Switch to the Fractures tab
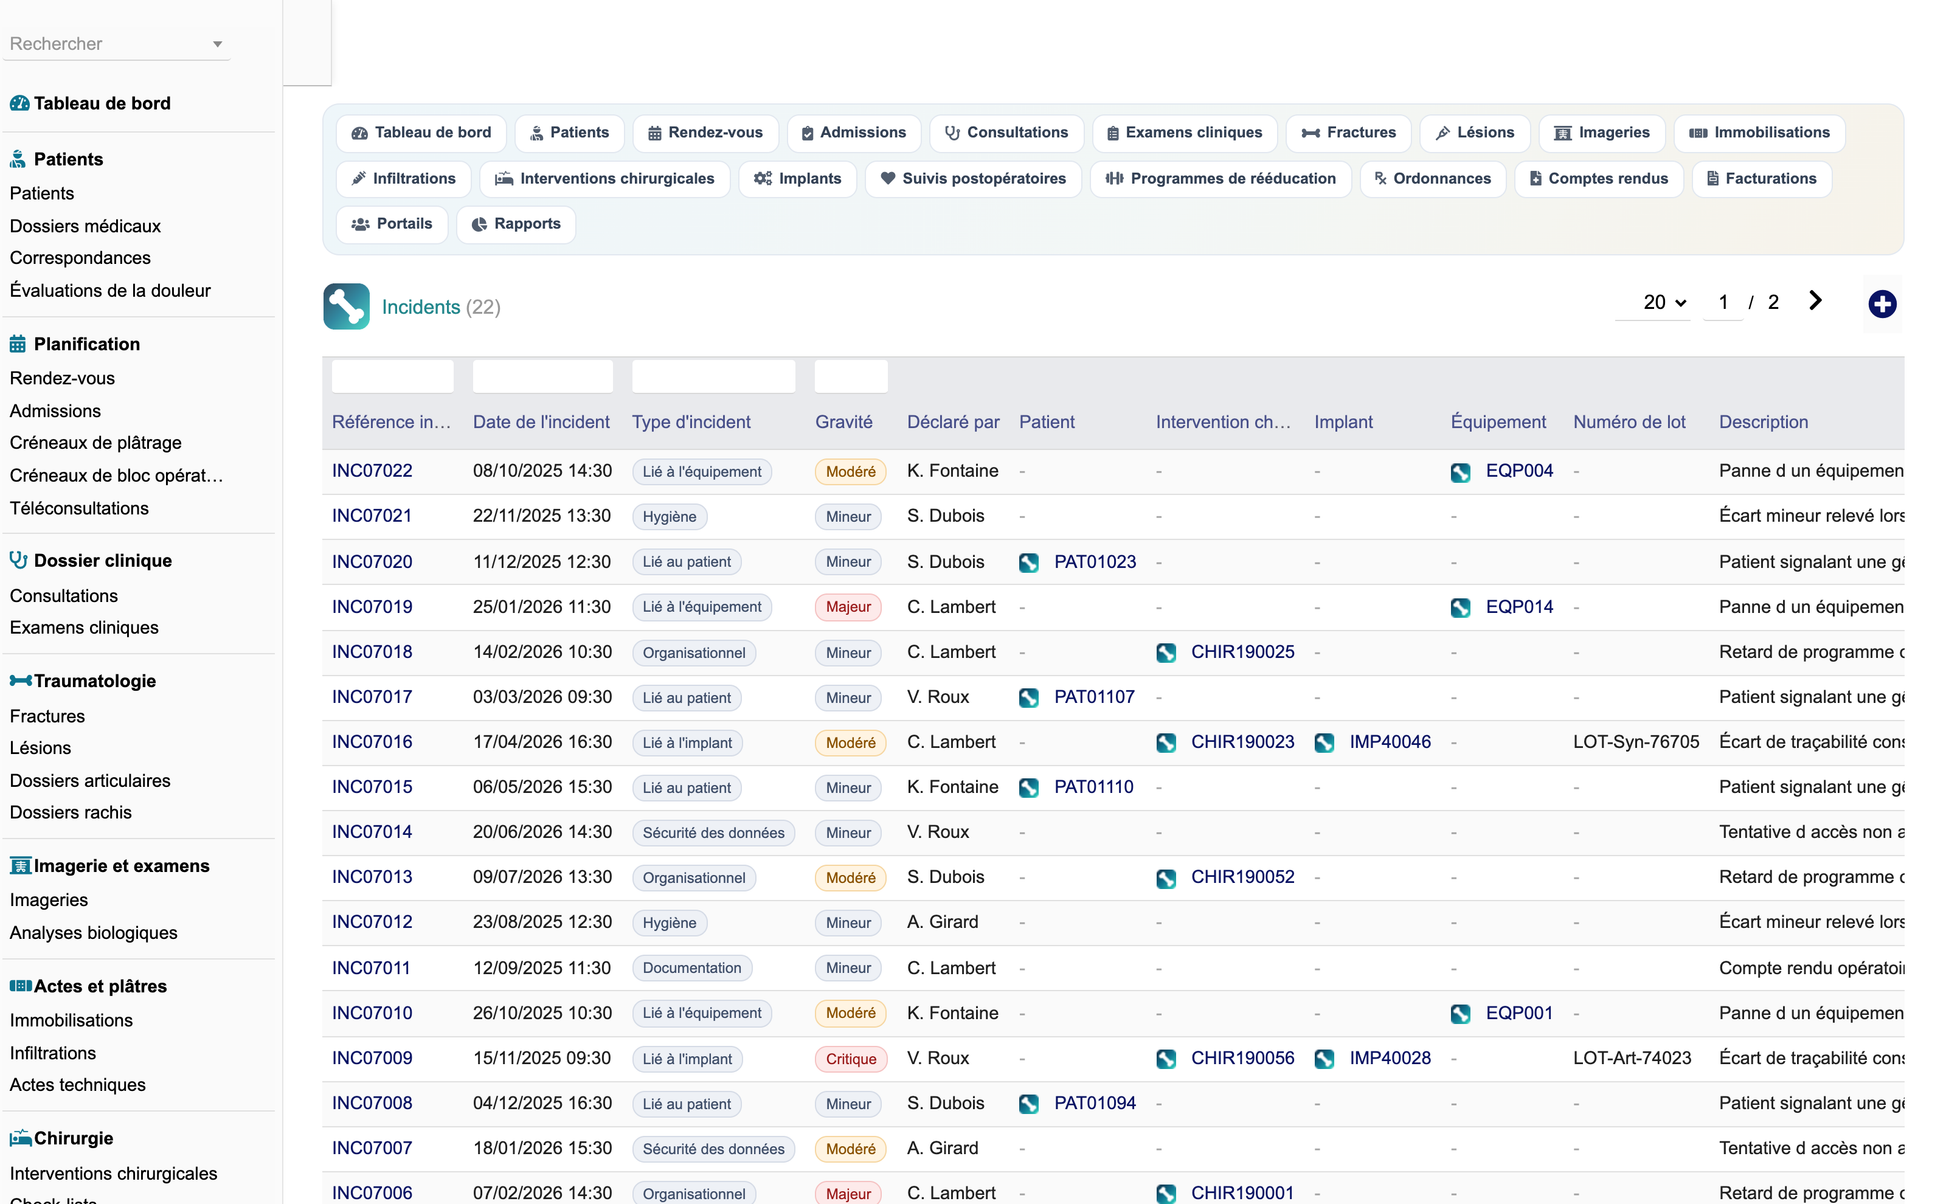This screenshot has width=1946, height=1204. pyautogui.click(x=1348, y=133)
